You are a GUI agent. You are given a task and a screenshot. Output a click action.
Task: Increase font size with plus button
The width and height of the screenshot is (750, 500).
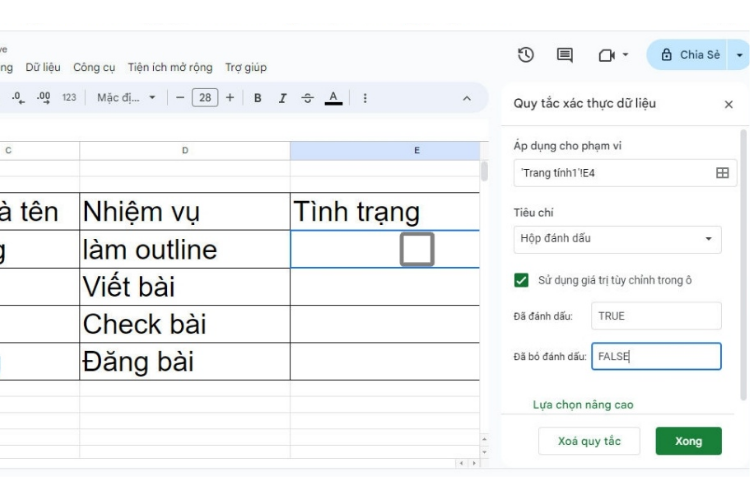[x=230, y=98]
